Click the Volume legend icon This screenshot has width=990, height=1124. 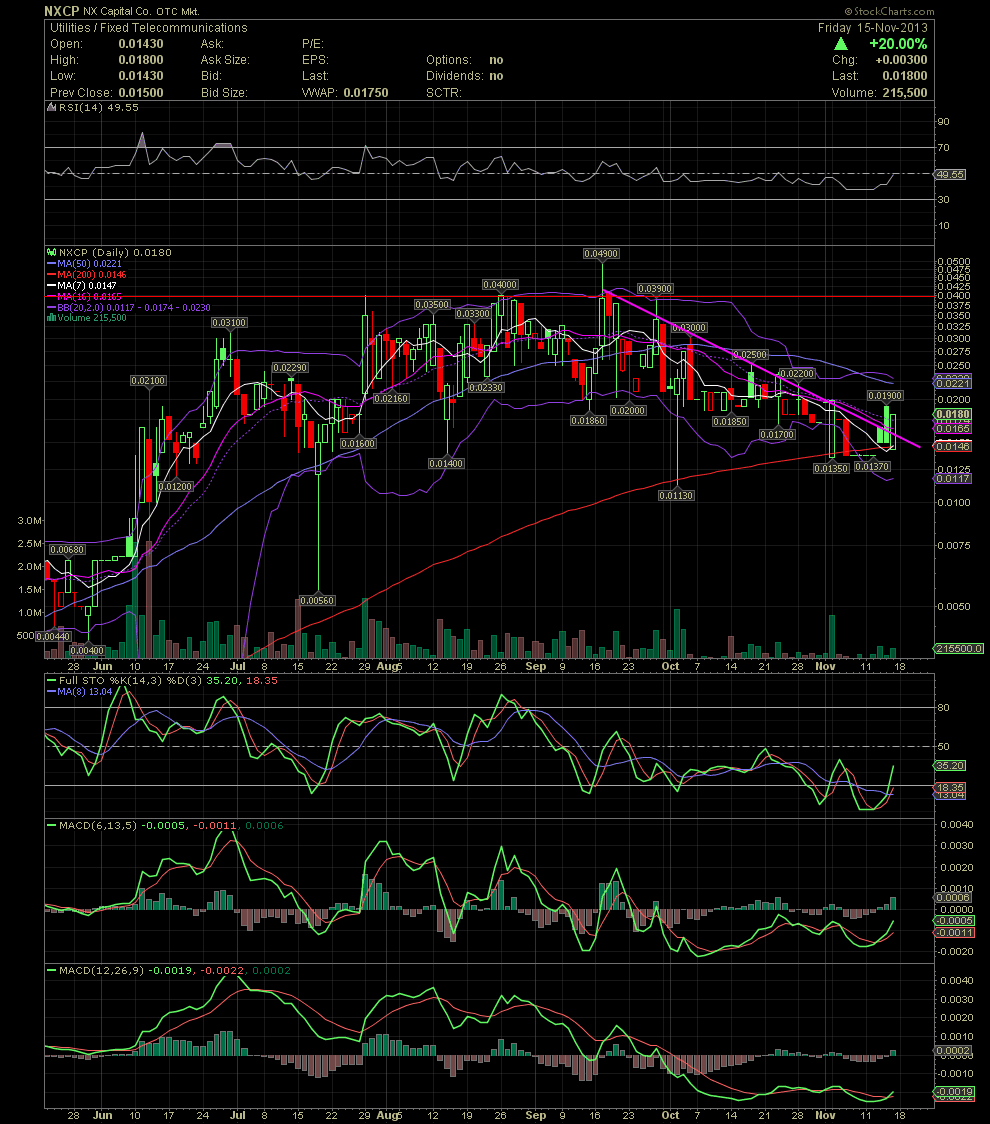(51, 318)
